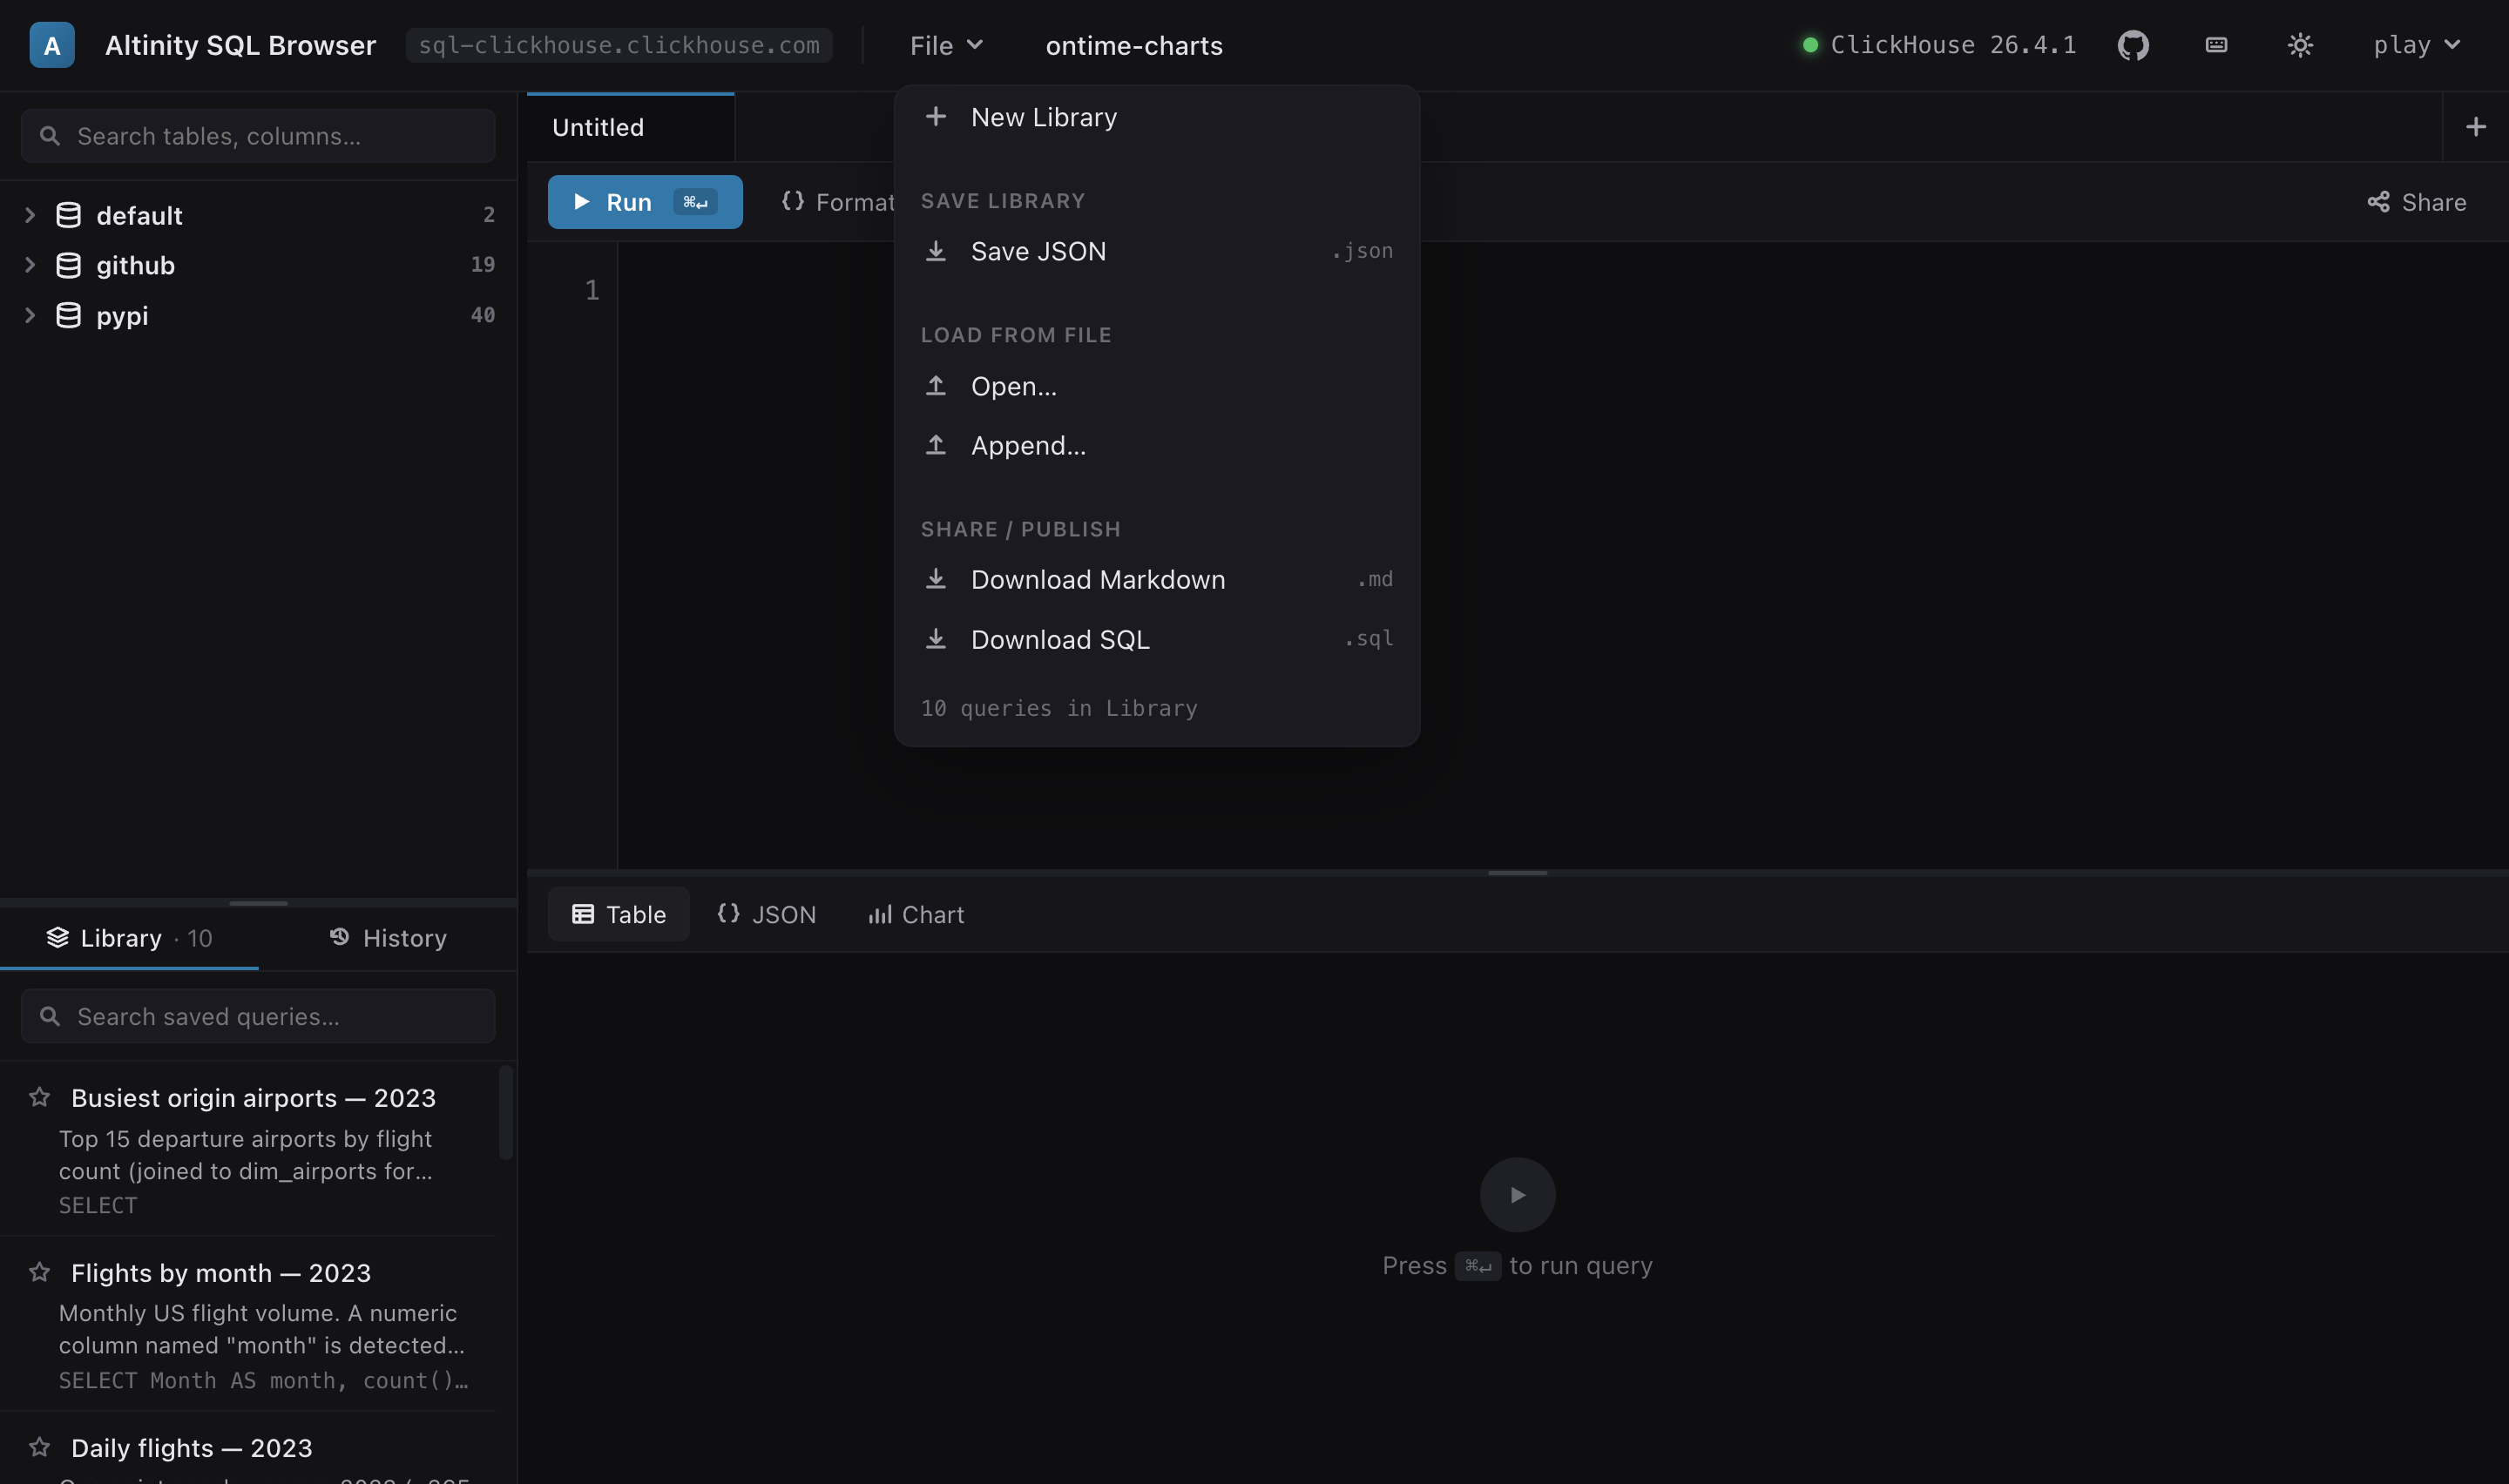Add a new query tab with plus icon
The height and width of the screenshot is (1484, 2509).
(2475, 127)
